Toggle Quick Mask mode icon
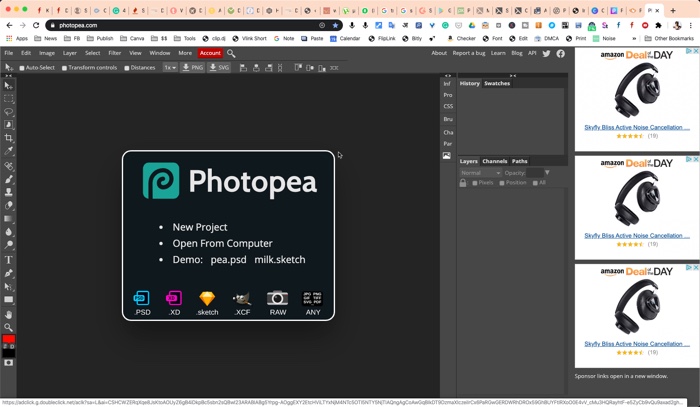700x407 pixels. 8,363
